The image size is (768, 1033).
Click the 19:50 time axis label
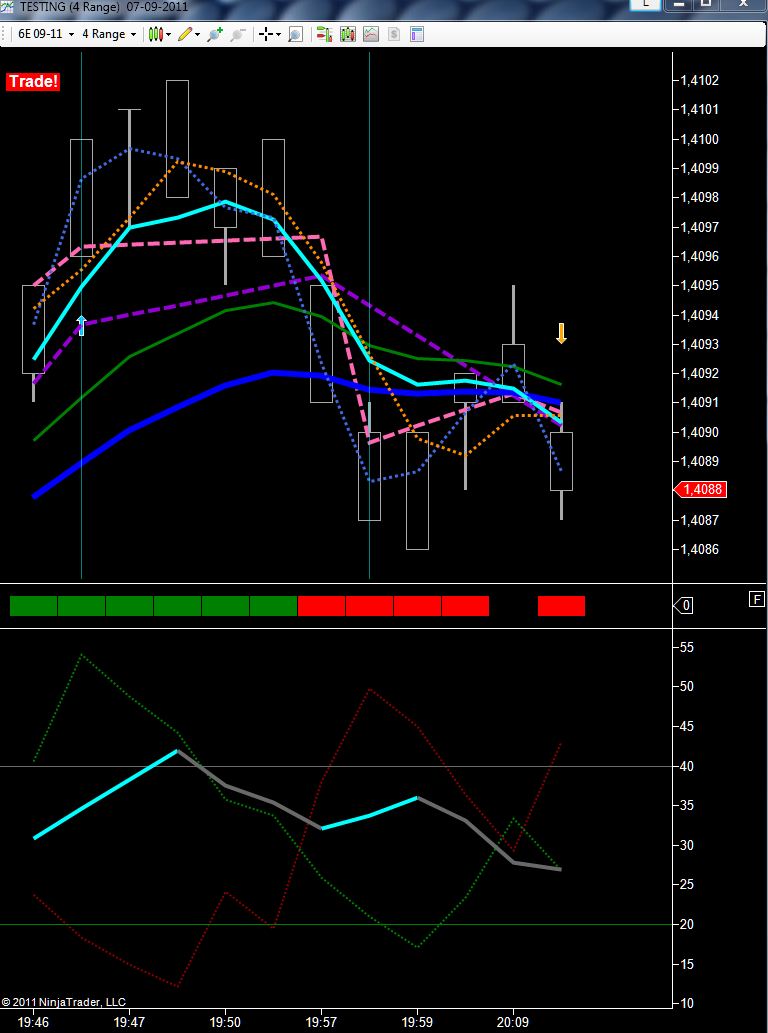tap(225, 1022)
